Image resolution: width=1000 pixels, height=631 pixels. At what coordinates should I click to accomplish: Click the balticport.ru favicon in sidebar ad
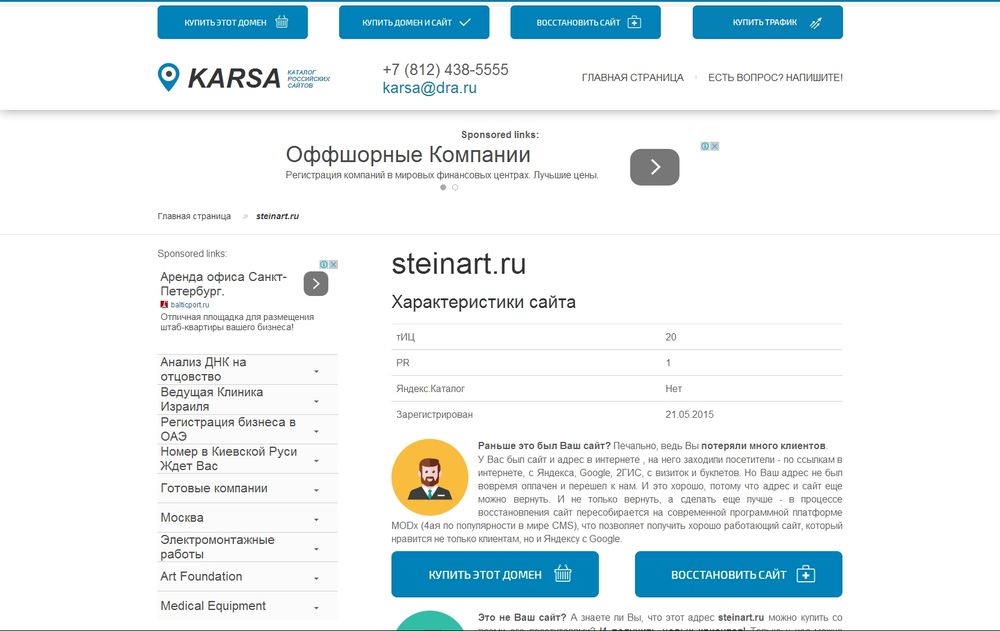tap(164, 305)
